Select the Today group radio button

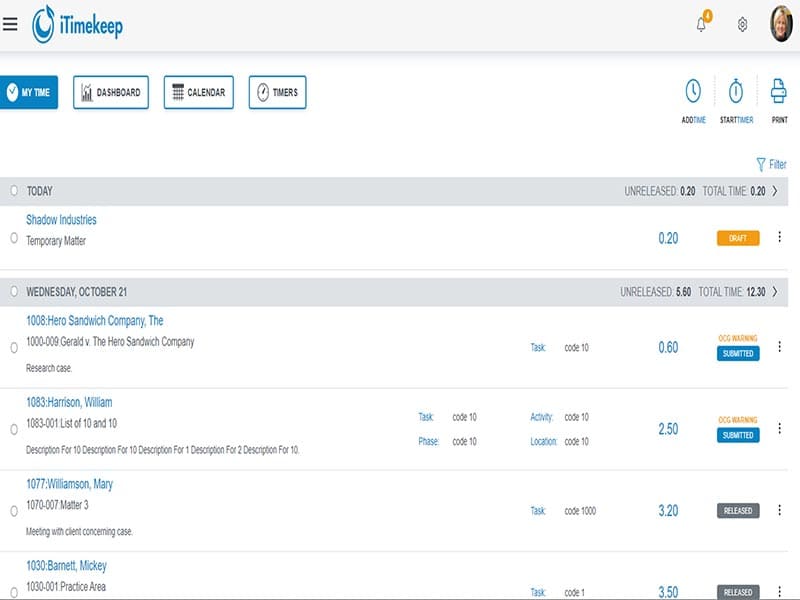tap(14, 191)
